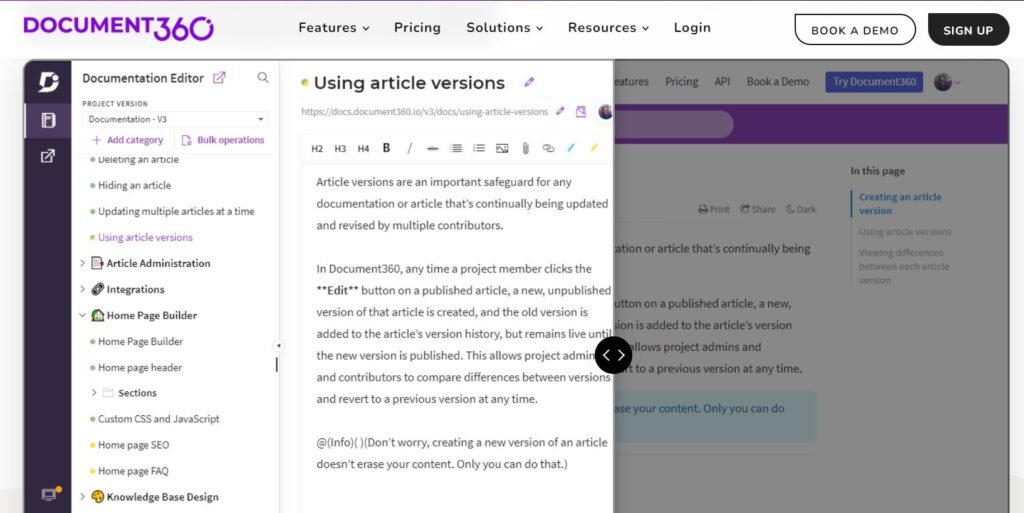The image size is (1024, 513).
Task: Click the Document360 logo in the header
Action: pos(118,27)
